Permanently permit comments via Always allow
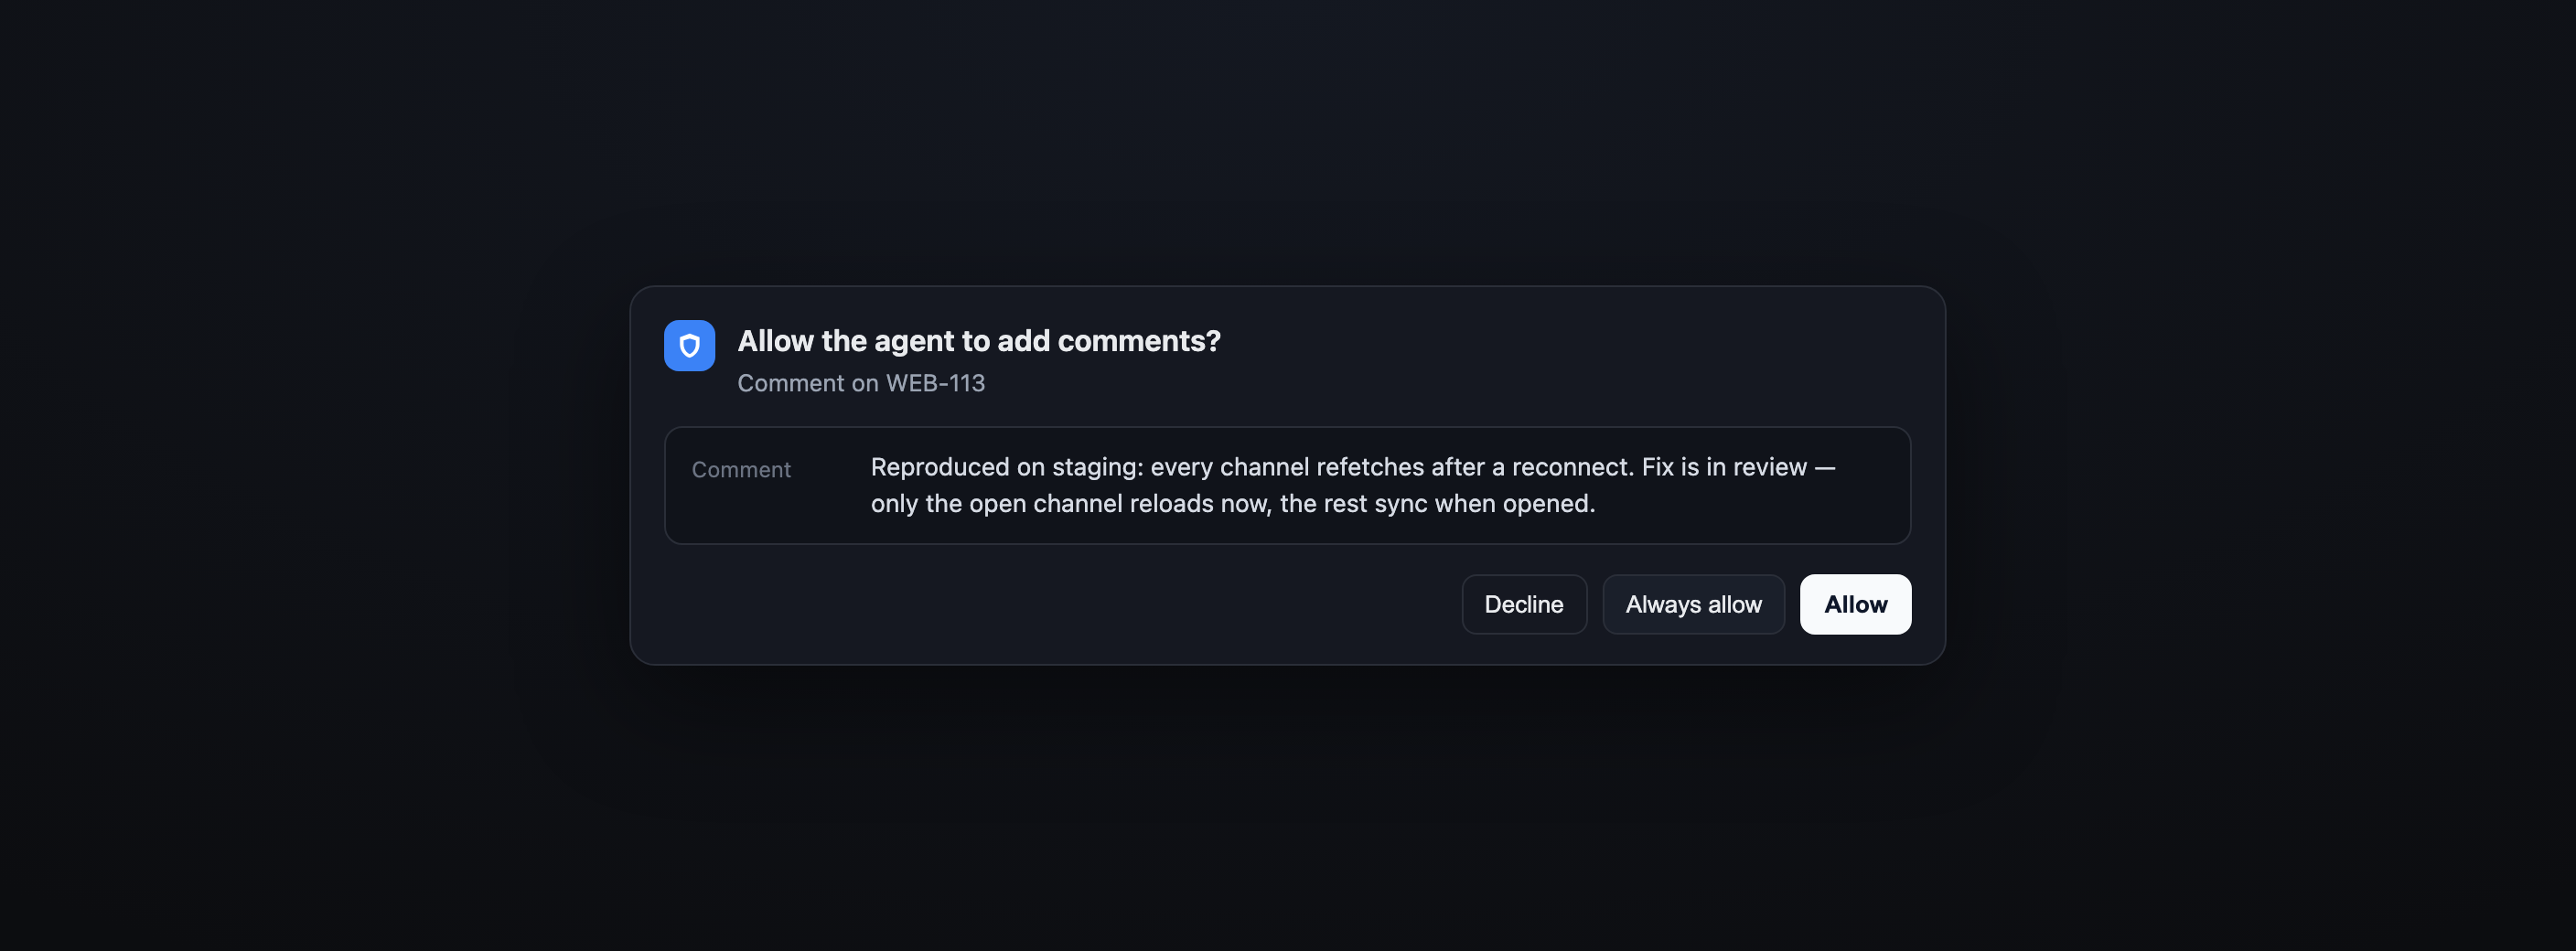 pos(1693,604)
